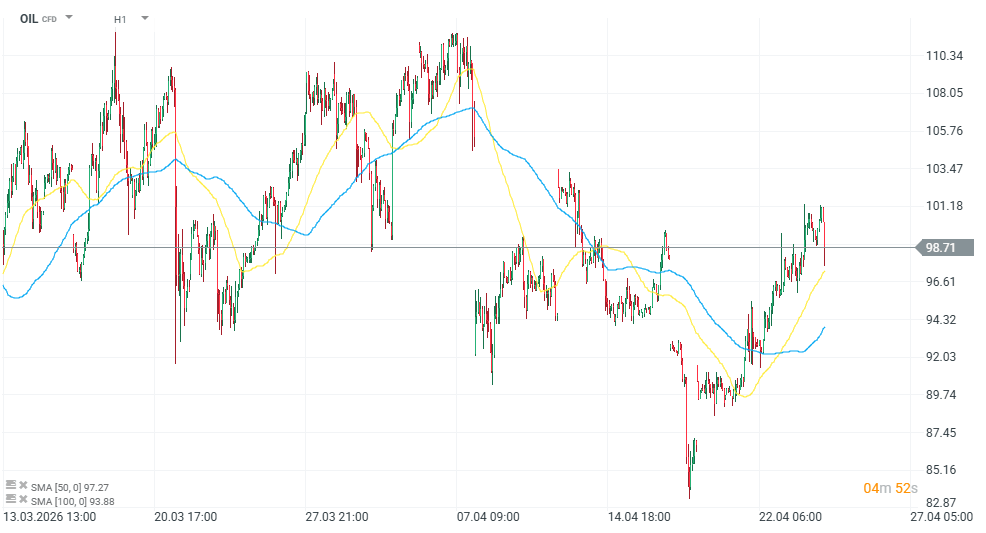Expand the OIL instrument dropdown arrow
The image size is (986, 533).
point(69,18)
